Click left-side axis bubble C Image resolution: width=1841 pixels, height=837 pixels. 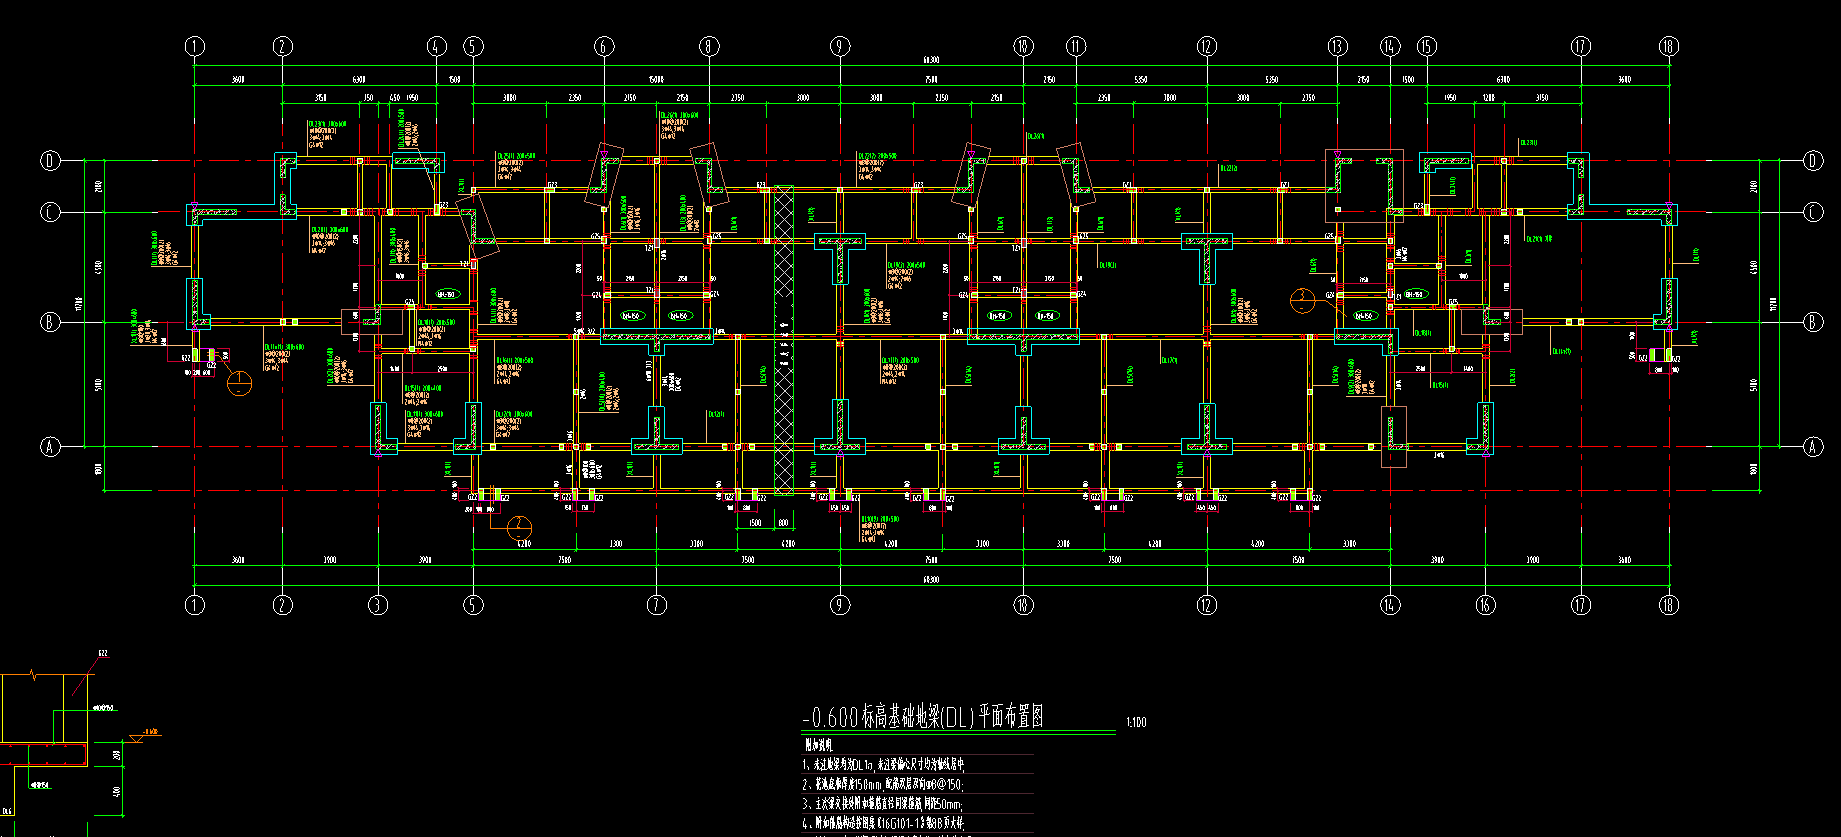tap(50, 212)
